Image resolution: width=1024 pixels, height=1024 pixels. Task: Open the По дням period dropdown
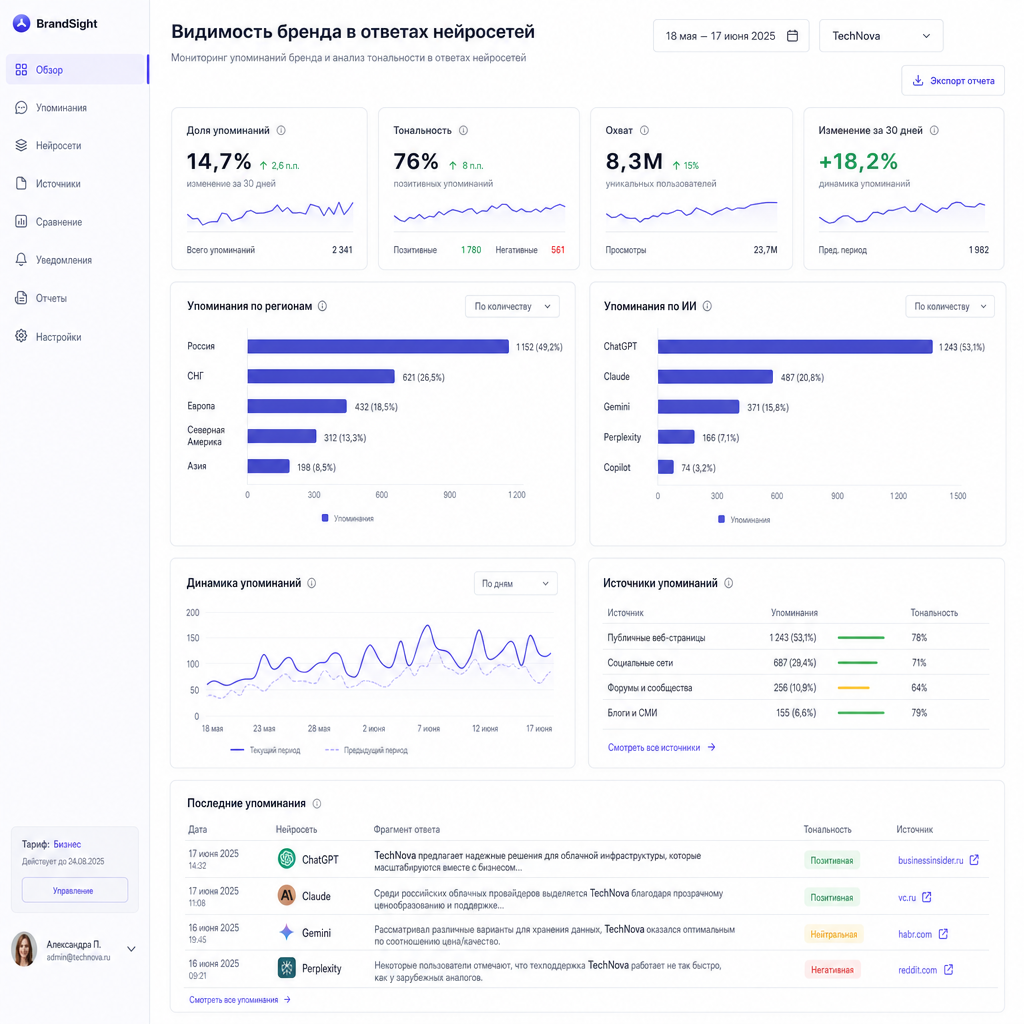pyautogui.click(x=515, y=583)
